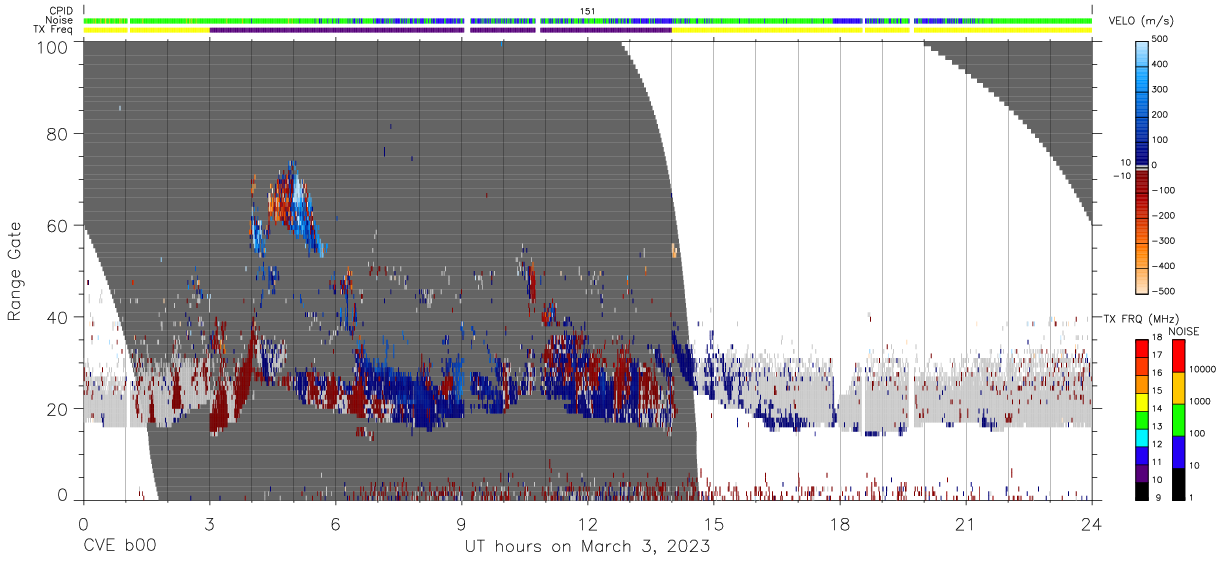
Task: Click the 9 label on TX FRQ legend
Action: [x=1156, y=498]
